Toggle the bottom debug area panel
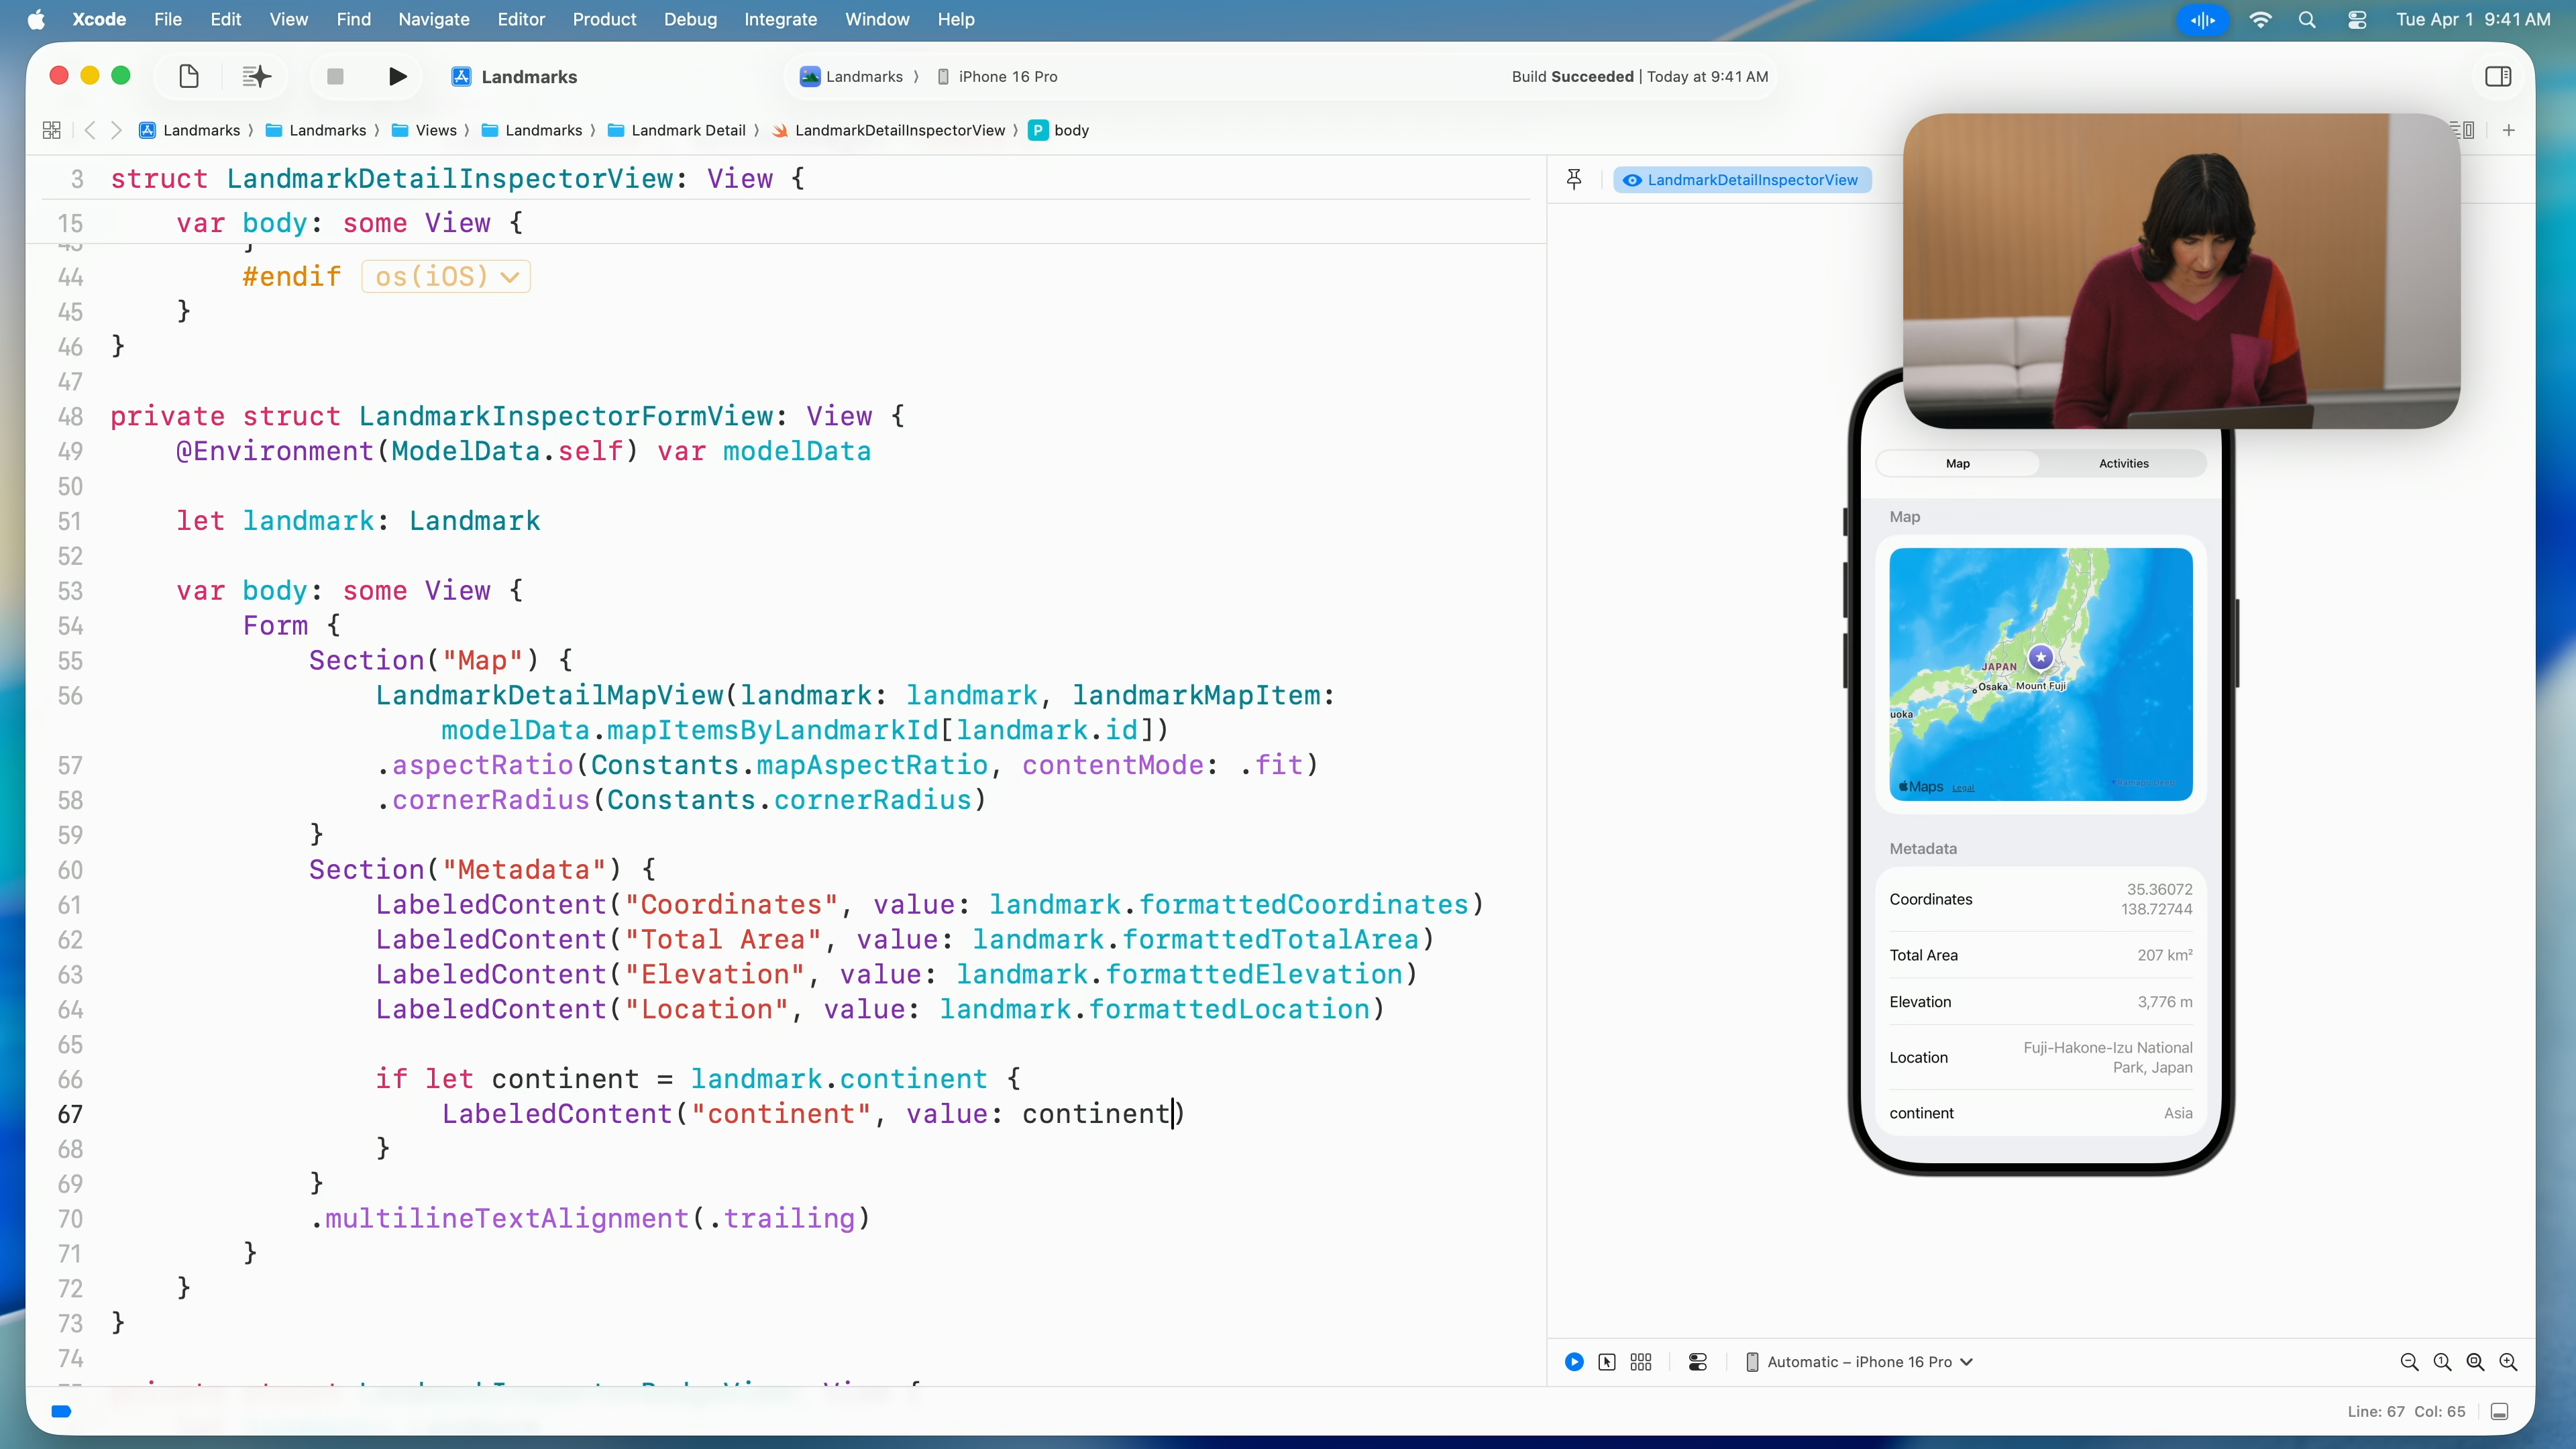The width and height of the screenshot is (2576, 1449). click(x=2499, y=1412)
